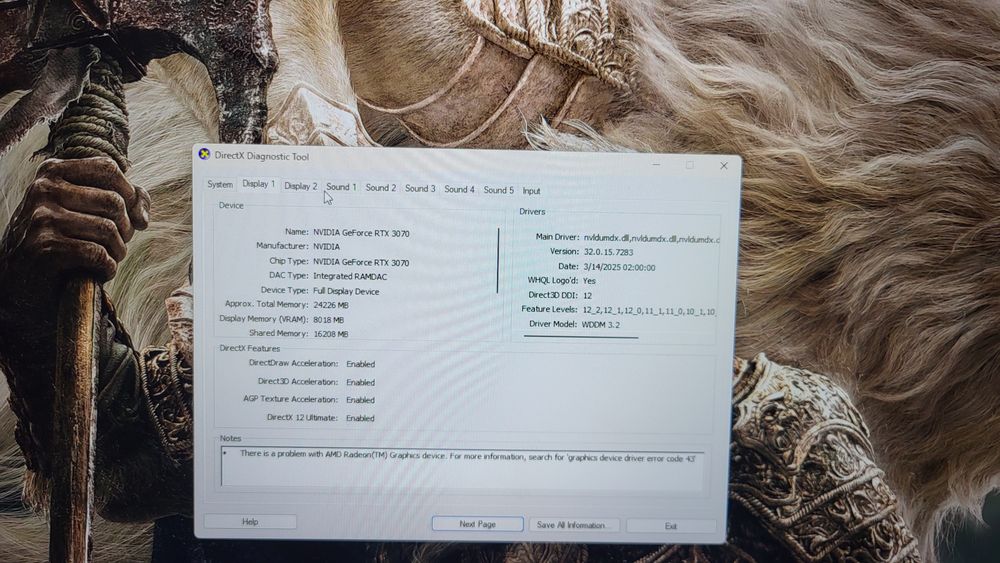The image size is (1000, 563).
Task: Select the Display 1 tab
Action: (258, 184)
